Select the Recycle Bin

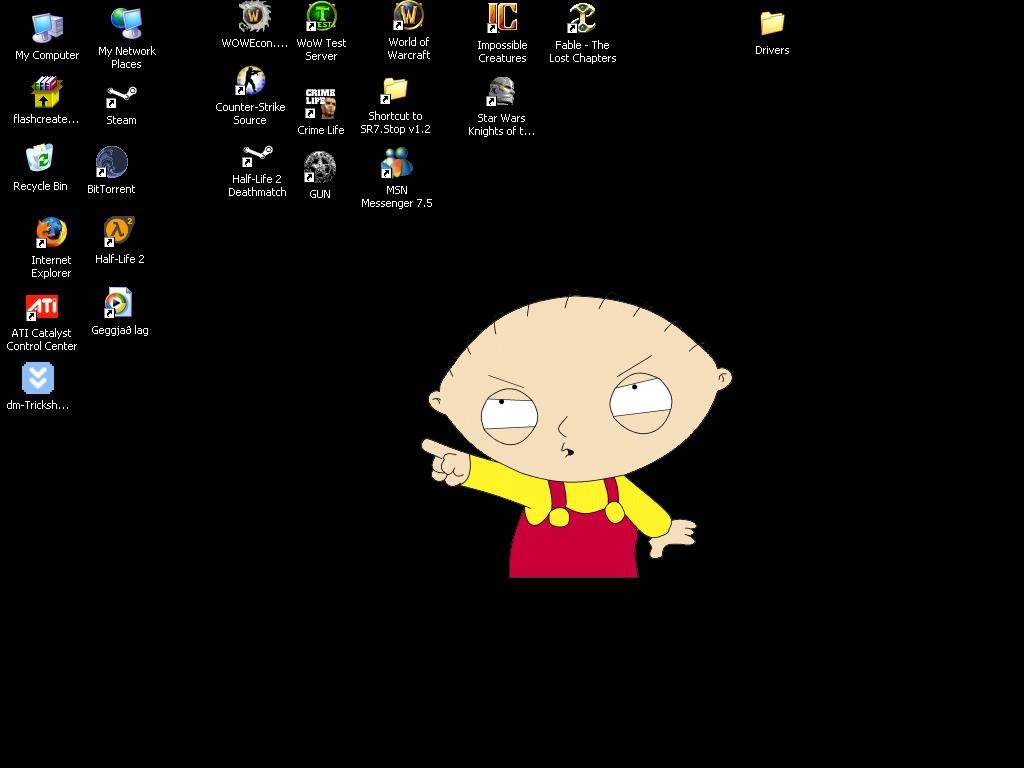[40, 159]
